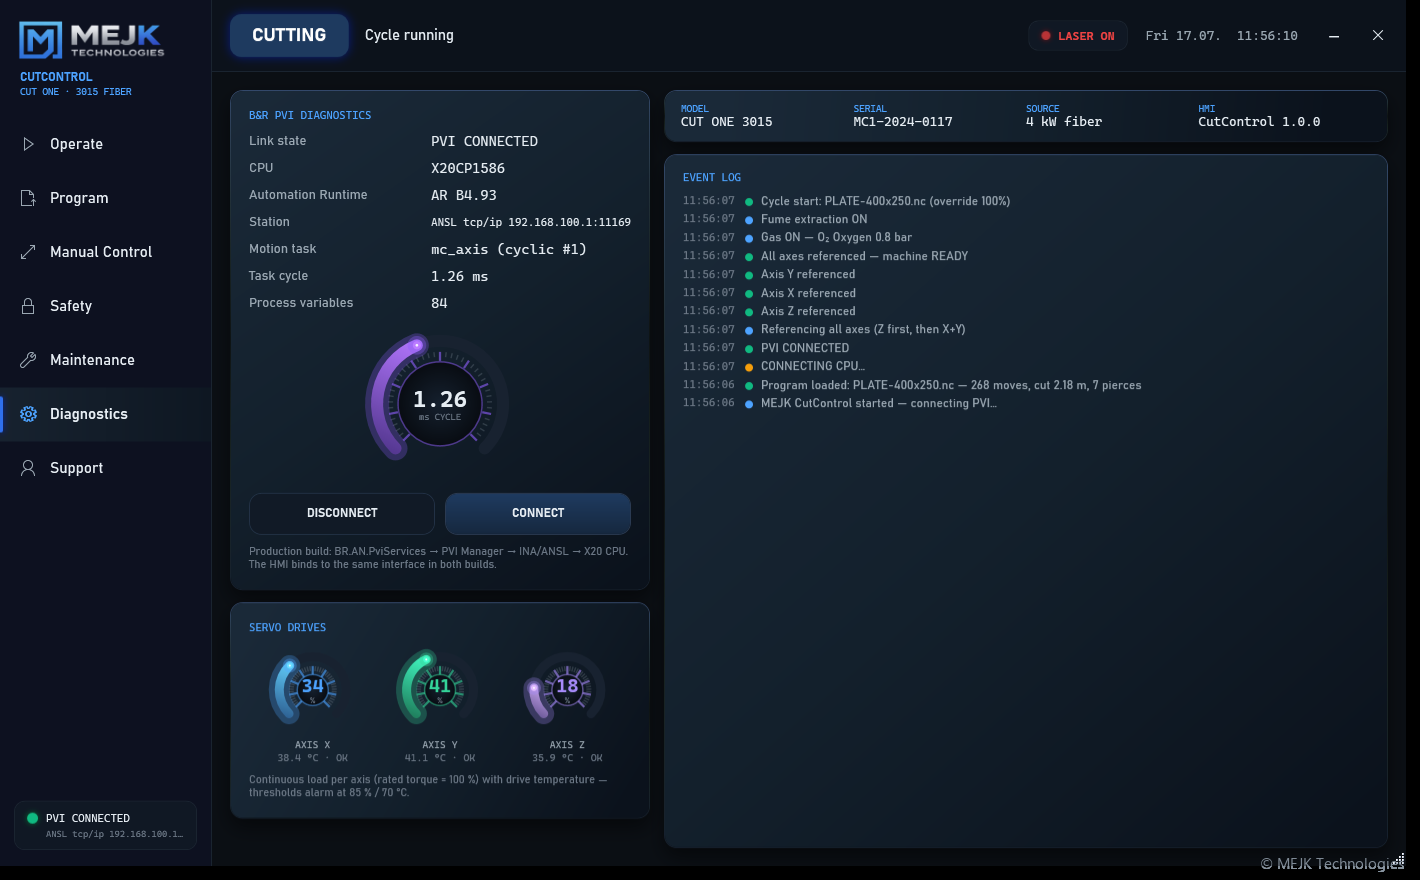Click 'All axes referenced — machine READY' entry
Viewport: 1420px width, 880px height.
pyautogui.click(x=864, y=256)
